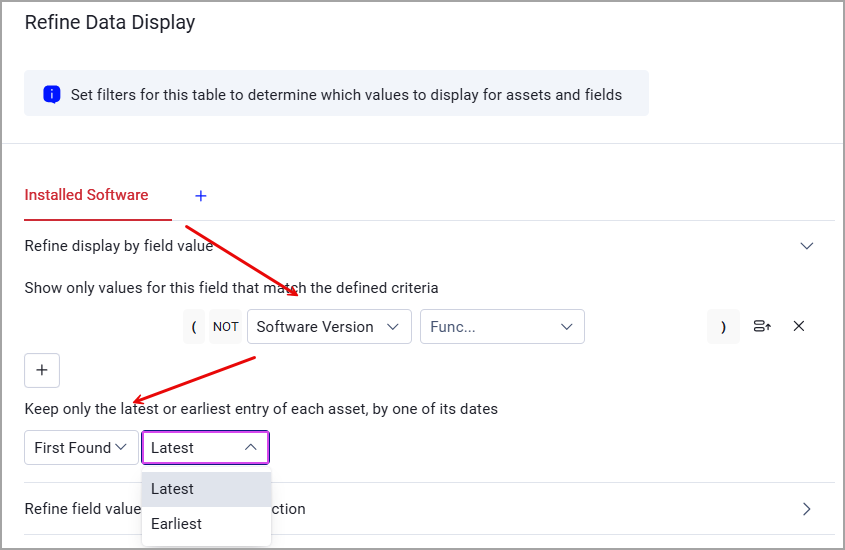
Task: Choose Earliest from the dropdown list
Action: [206, 524]
